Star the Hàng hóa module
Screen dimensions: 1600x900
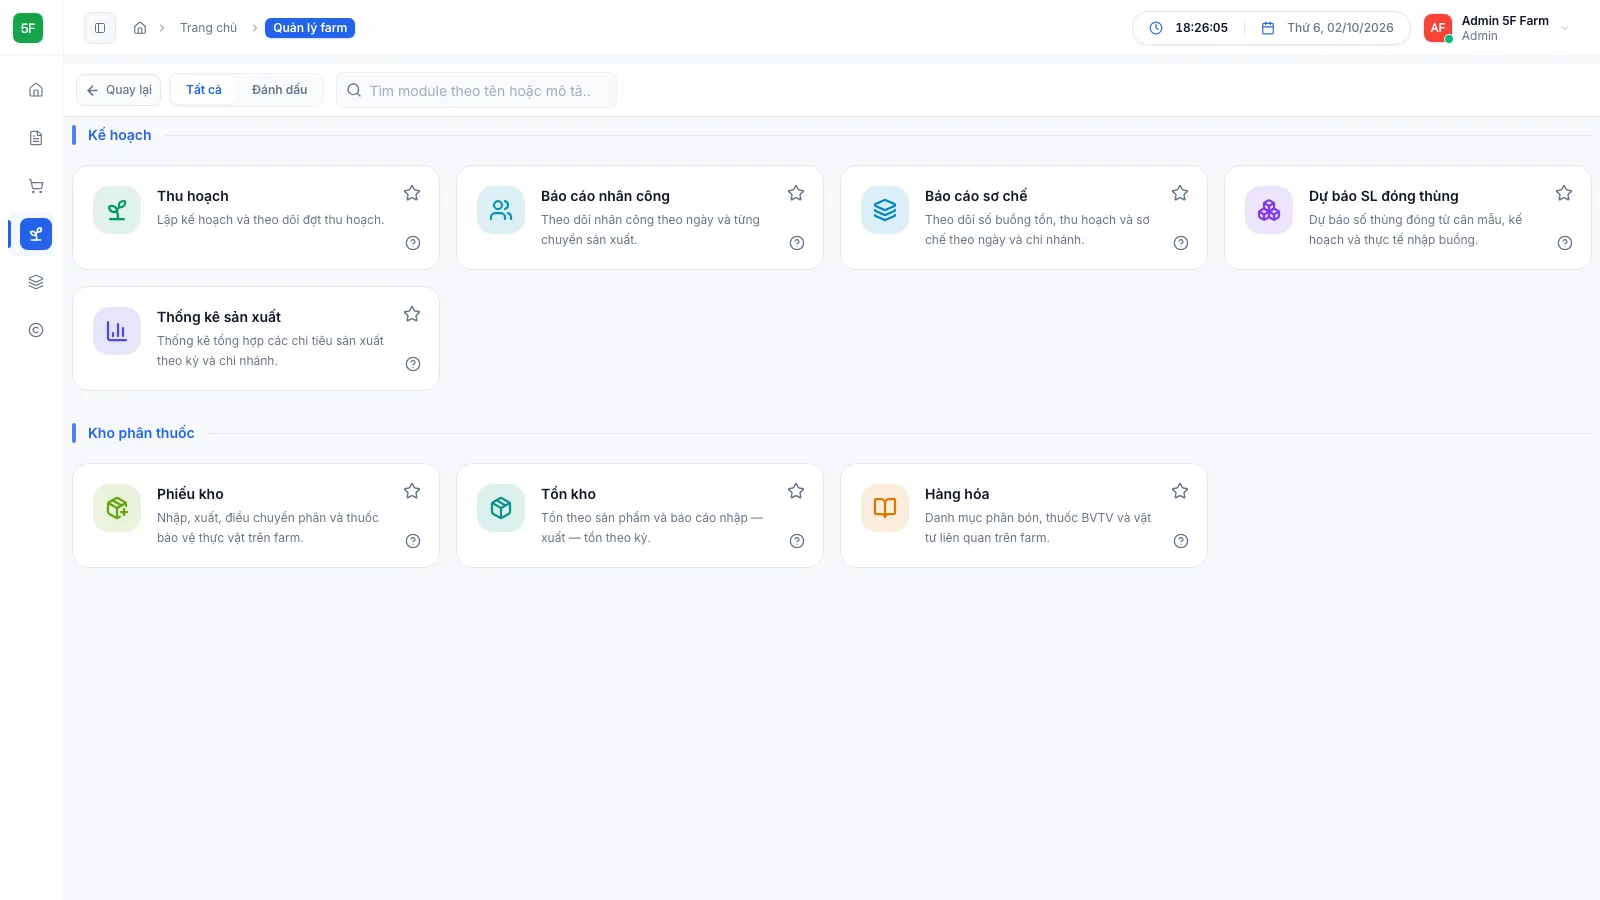click(1180, 491)
